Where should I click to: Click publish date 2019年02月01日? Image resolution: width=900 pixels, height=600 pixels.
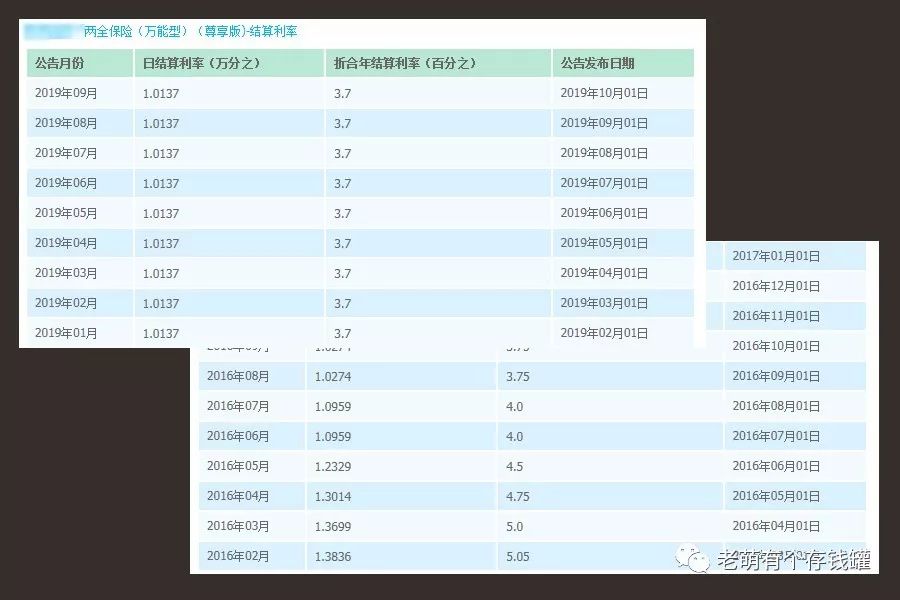coord(604,333)
